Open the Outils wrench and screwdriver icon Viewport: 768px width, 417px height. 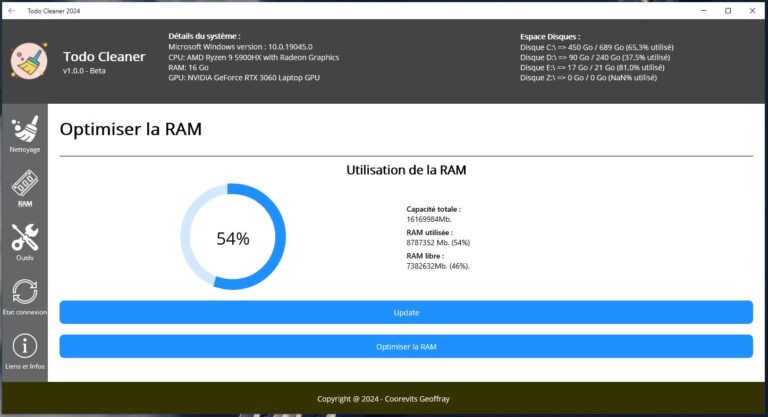coord(25,237)
